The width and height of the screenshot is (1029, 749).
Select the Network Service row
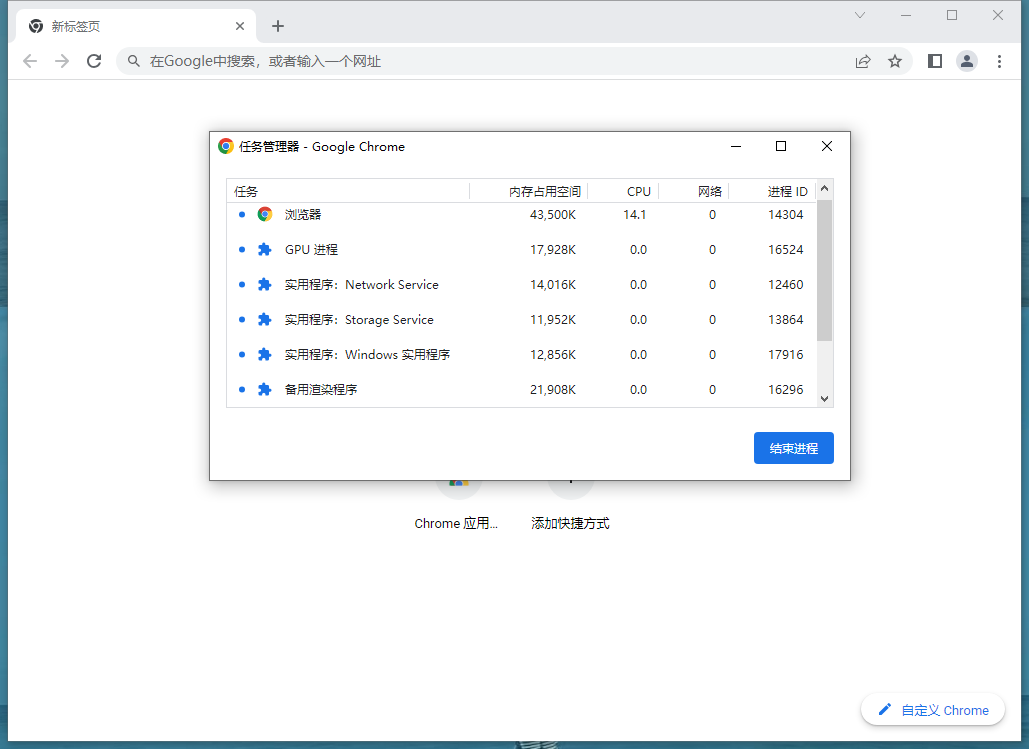522,284
